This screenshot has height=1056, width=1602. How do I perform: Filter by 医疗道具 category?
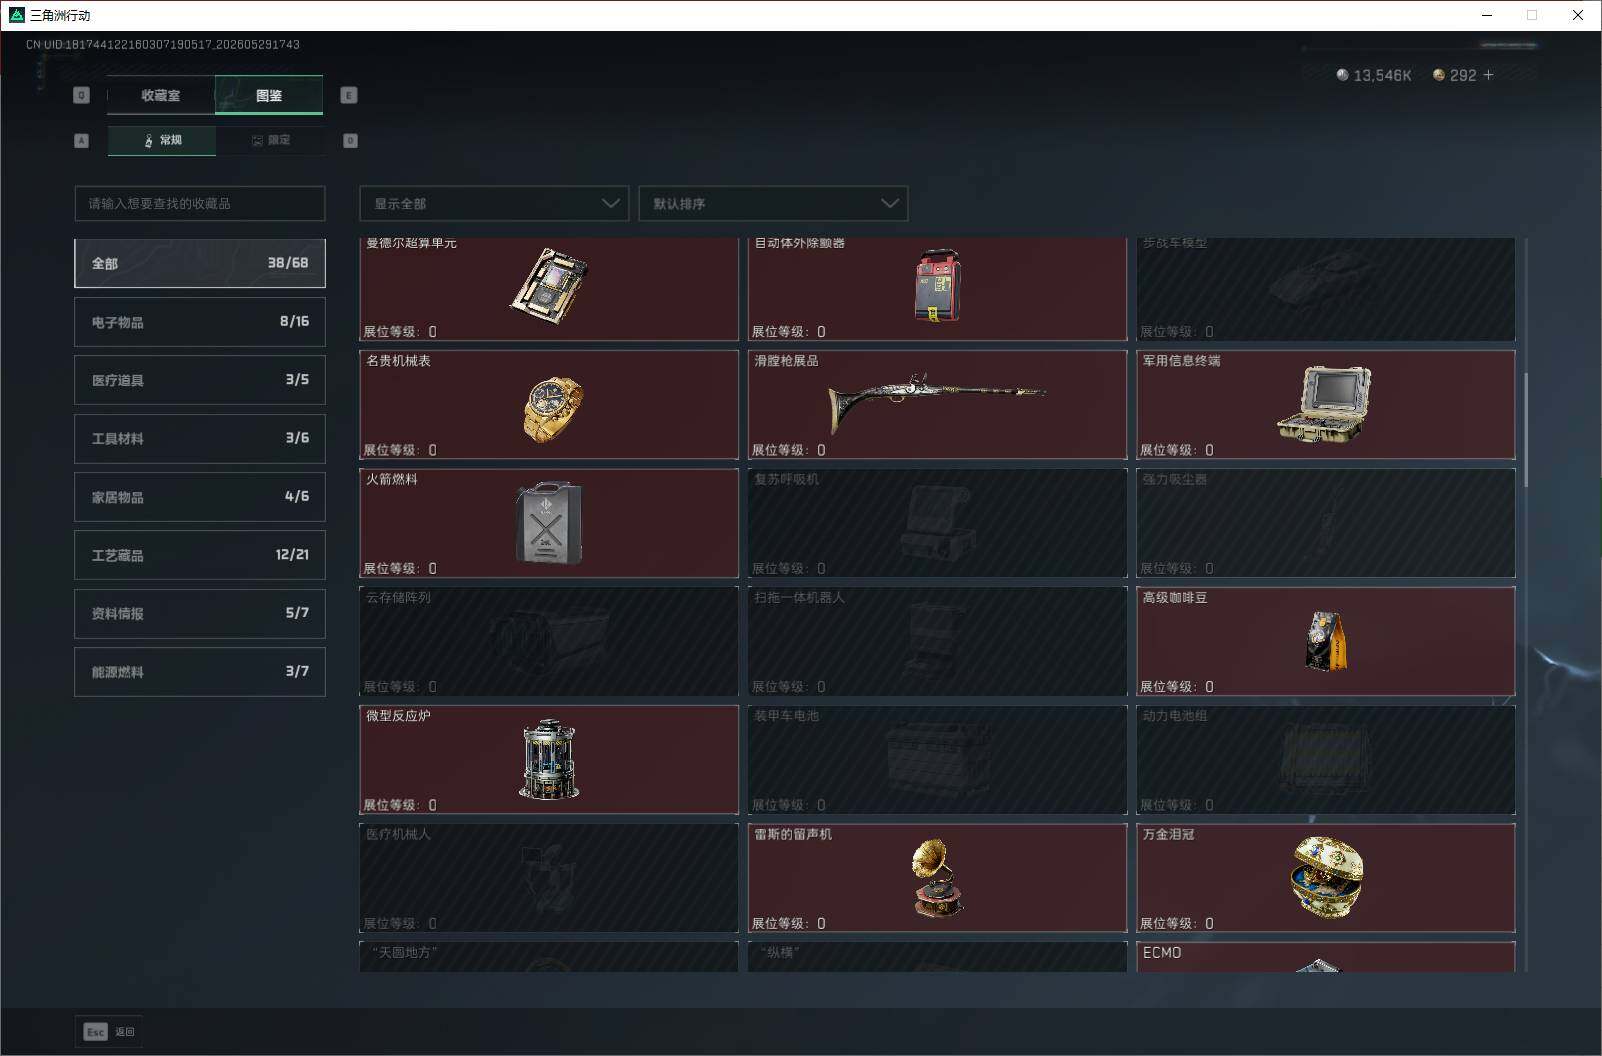point(200,380)
